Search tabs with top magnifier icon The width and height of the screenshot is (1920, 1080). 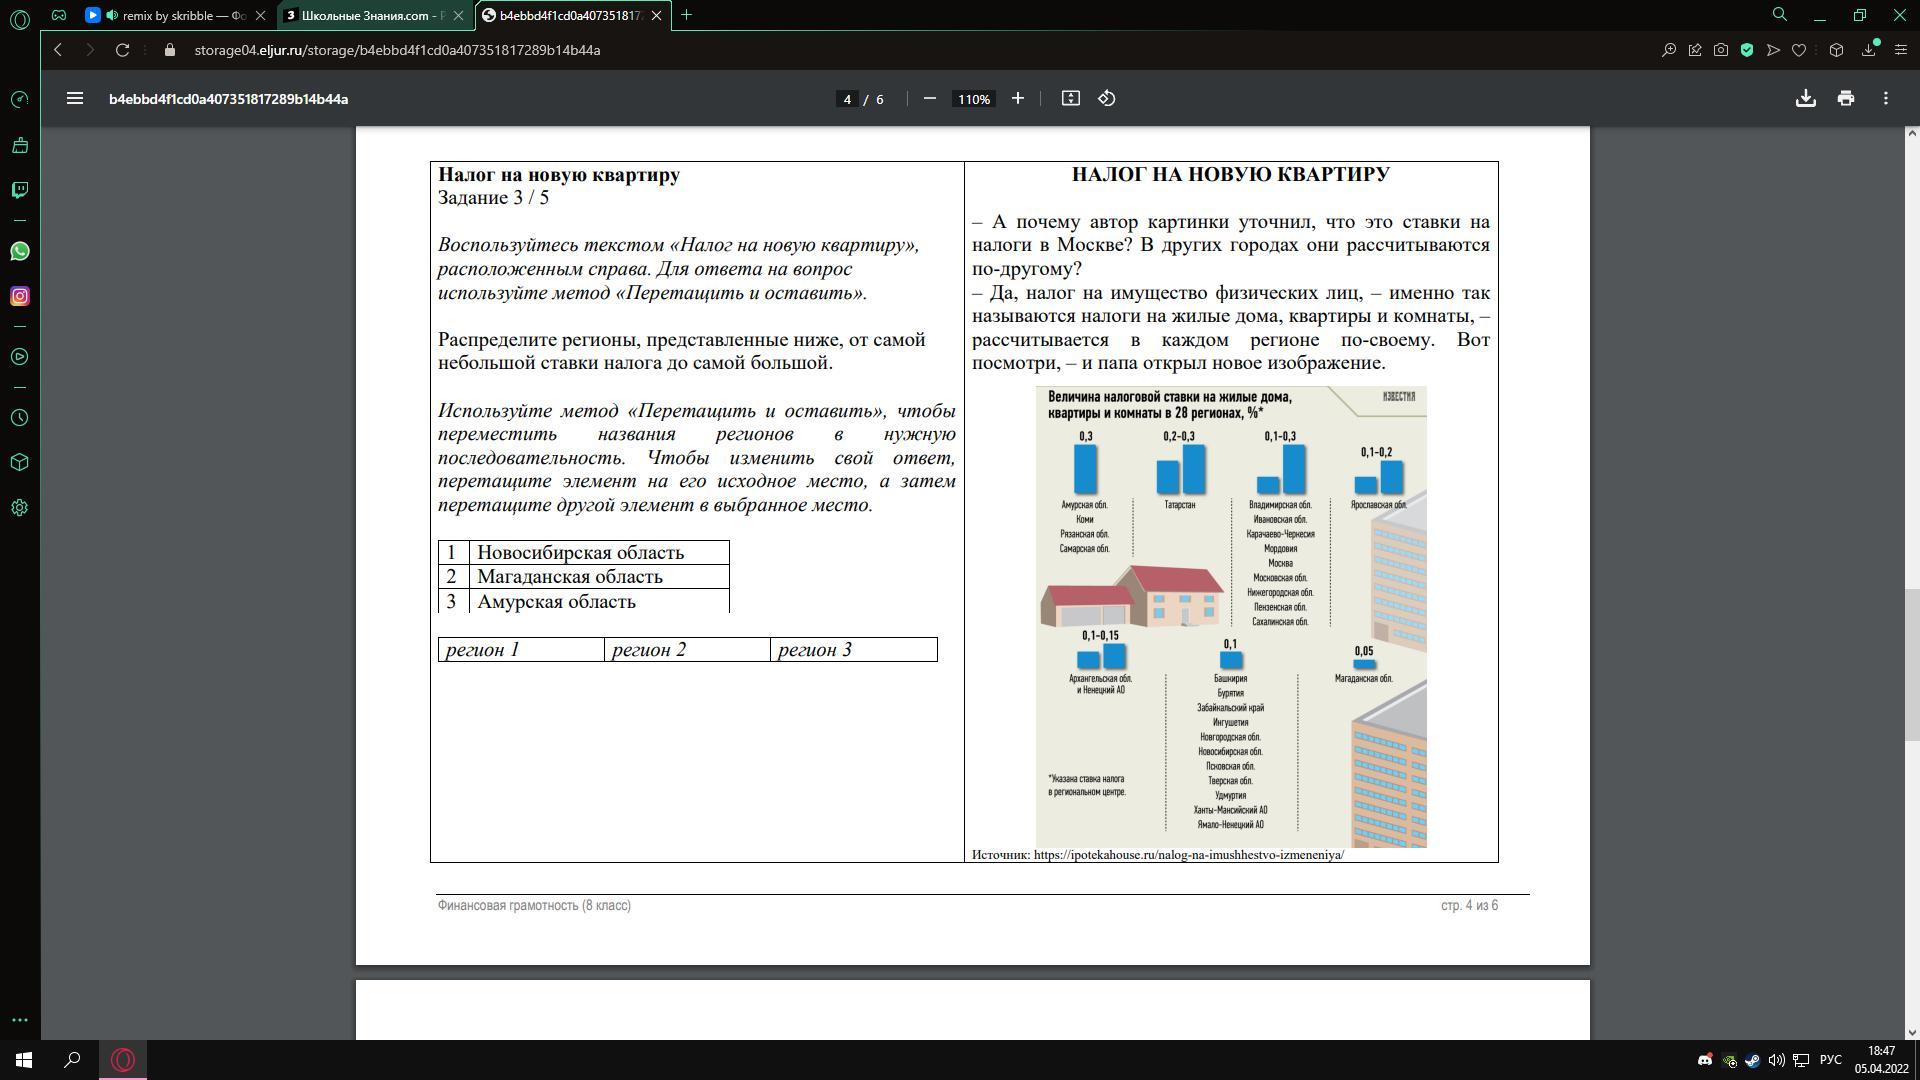point(1780,15)
